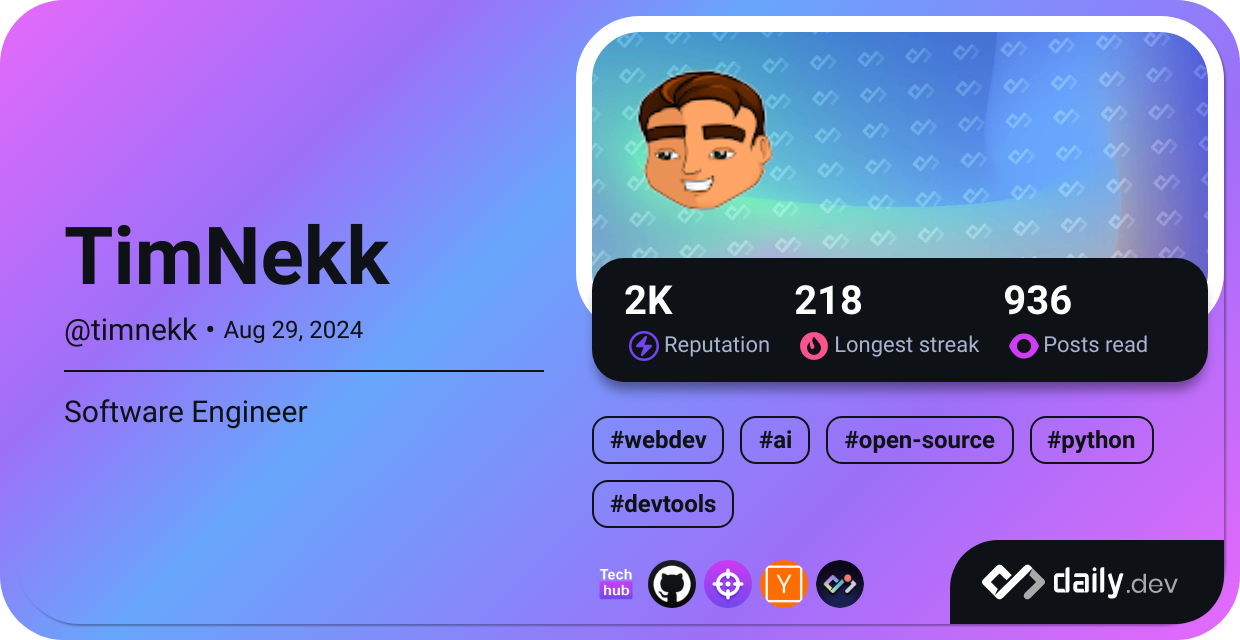The height and width of the screenshot is (640, 1240).
Task: Open the #devtools tag
Action: (663, 504)
